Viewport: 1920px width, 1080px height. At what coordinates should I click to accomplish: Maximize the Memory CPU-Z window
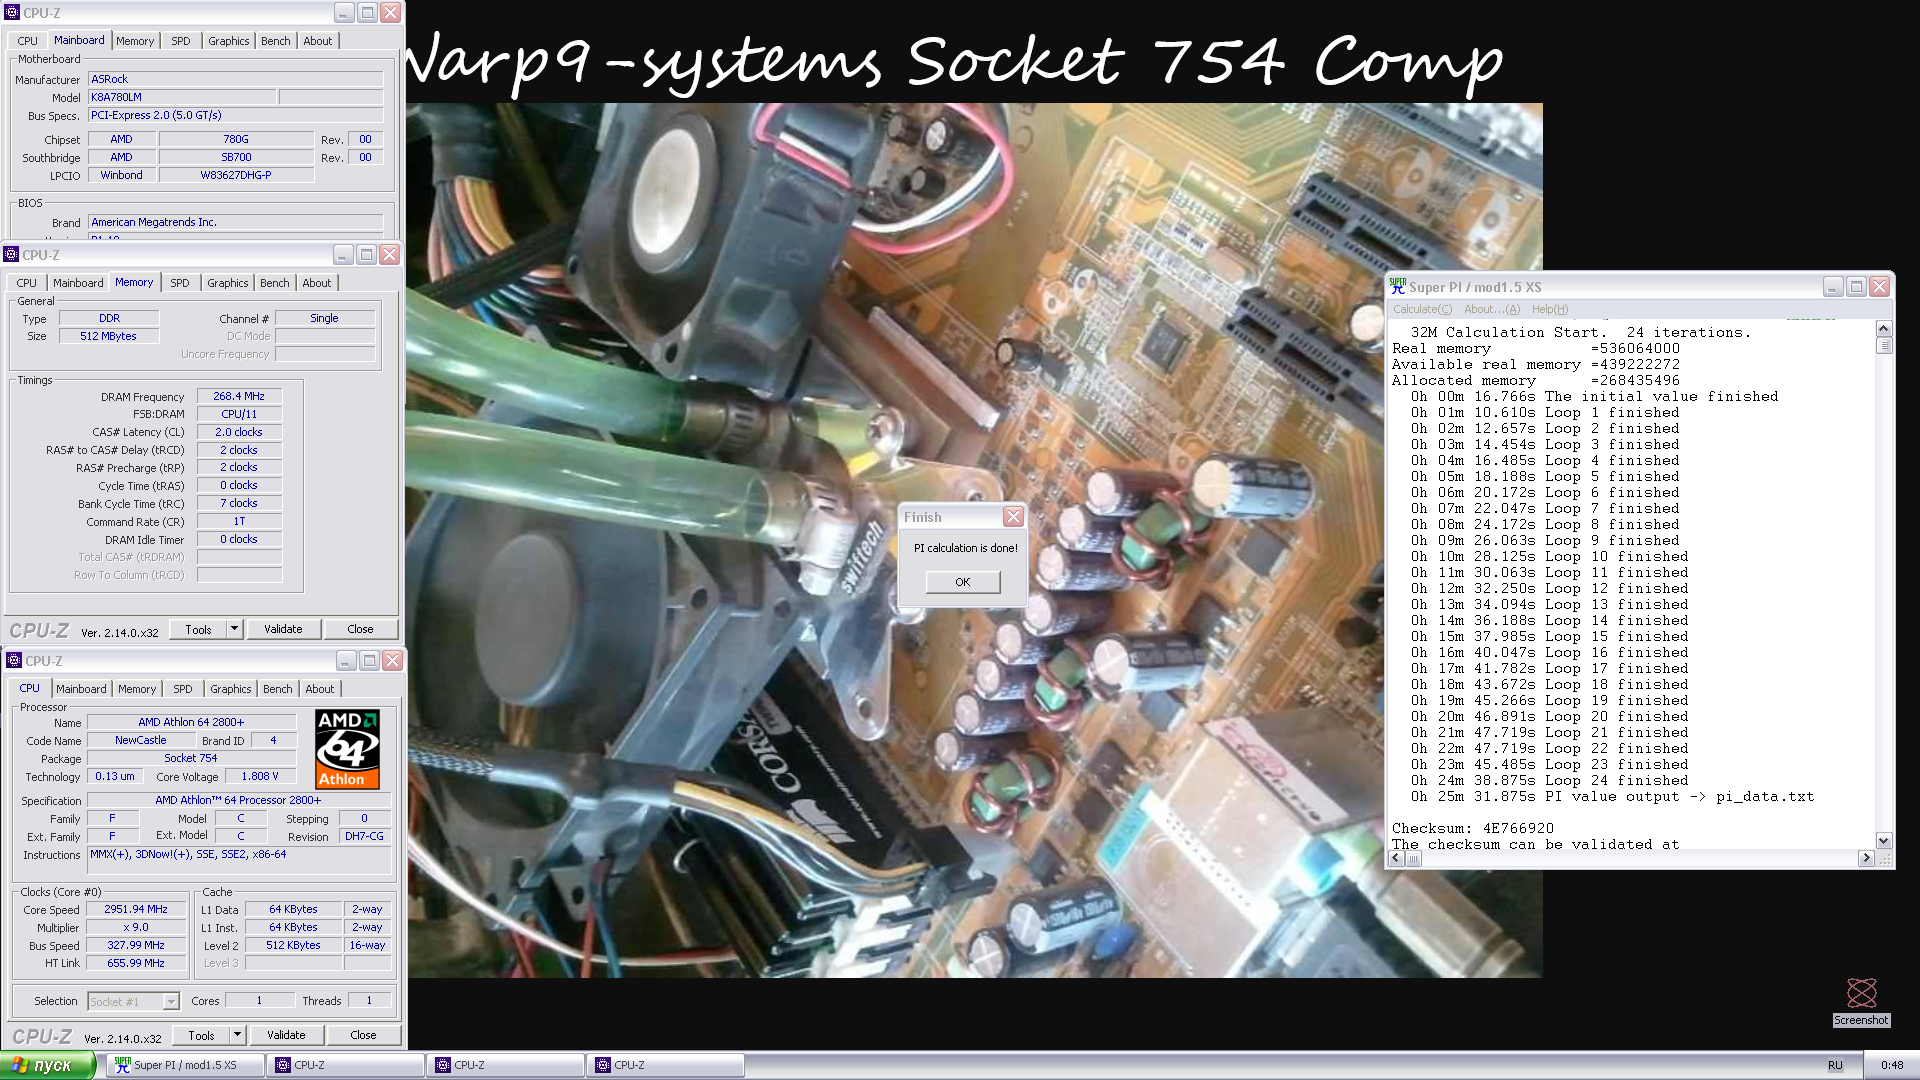[x=366, y=255]
